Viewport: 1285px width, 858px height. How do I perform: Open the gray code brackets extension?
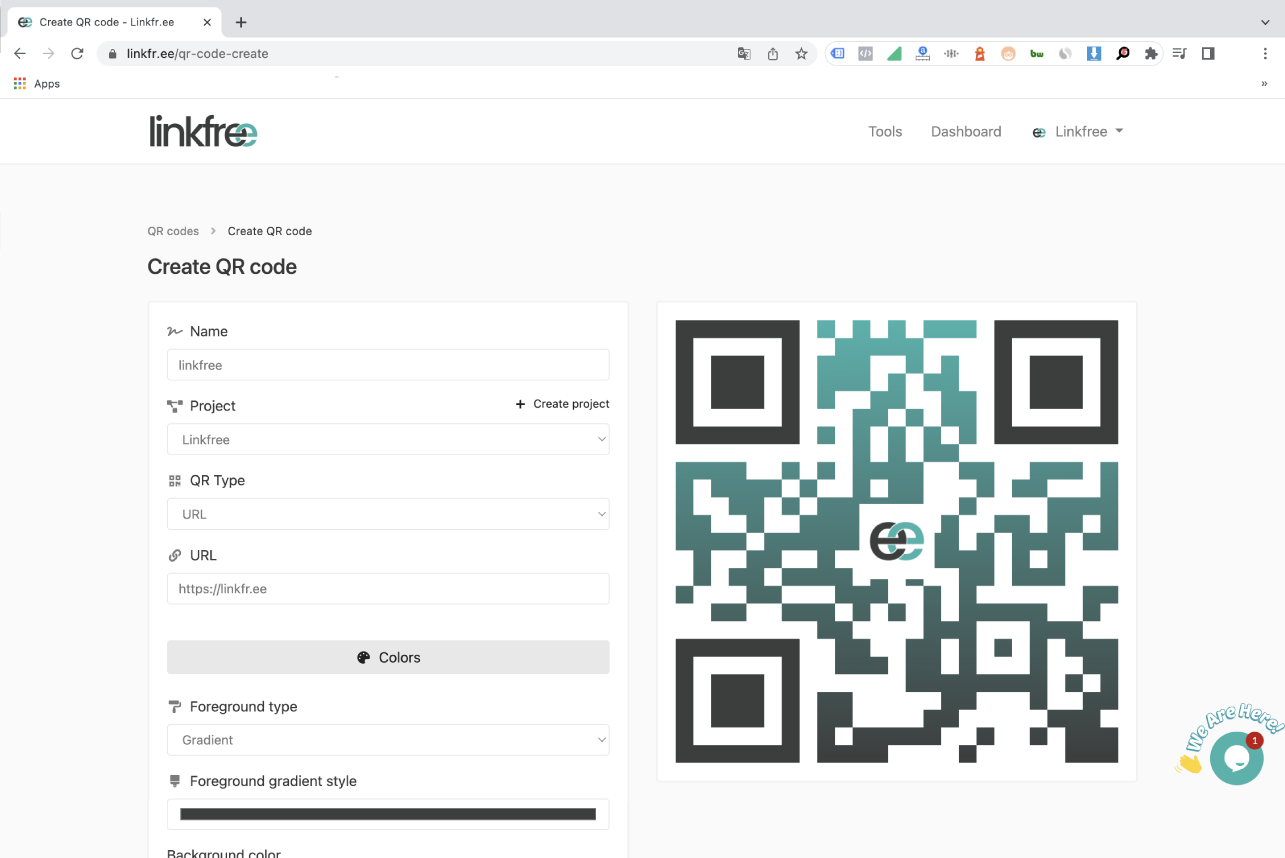click(866, 54)
